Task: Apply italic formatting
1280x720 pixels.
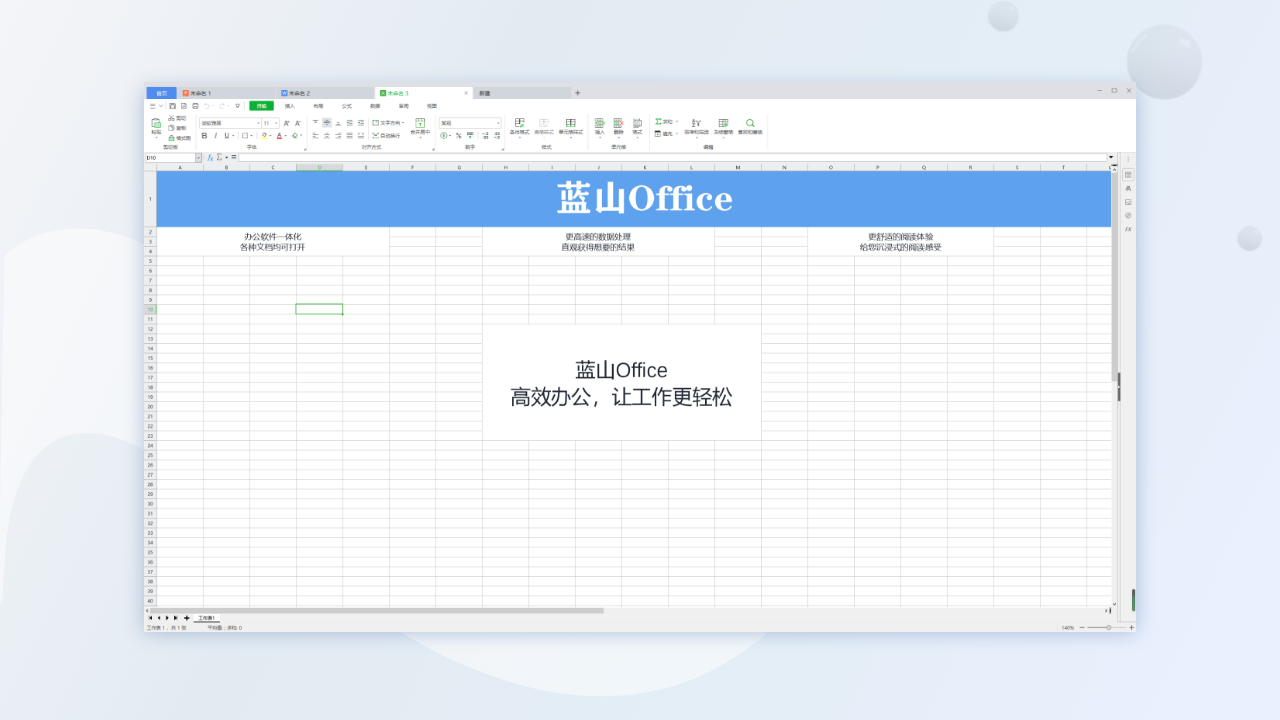Action: pyautogui.click(x=215, y=135)
